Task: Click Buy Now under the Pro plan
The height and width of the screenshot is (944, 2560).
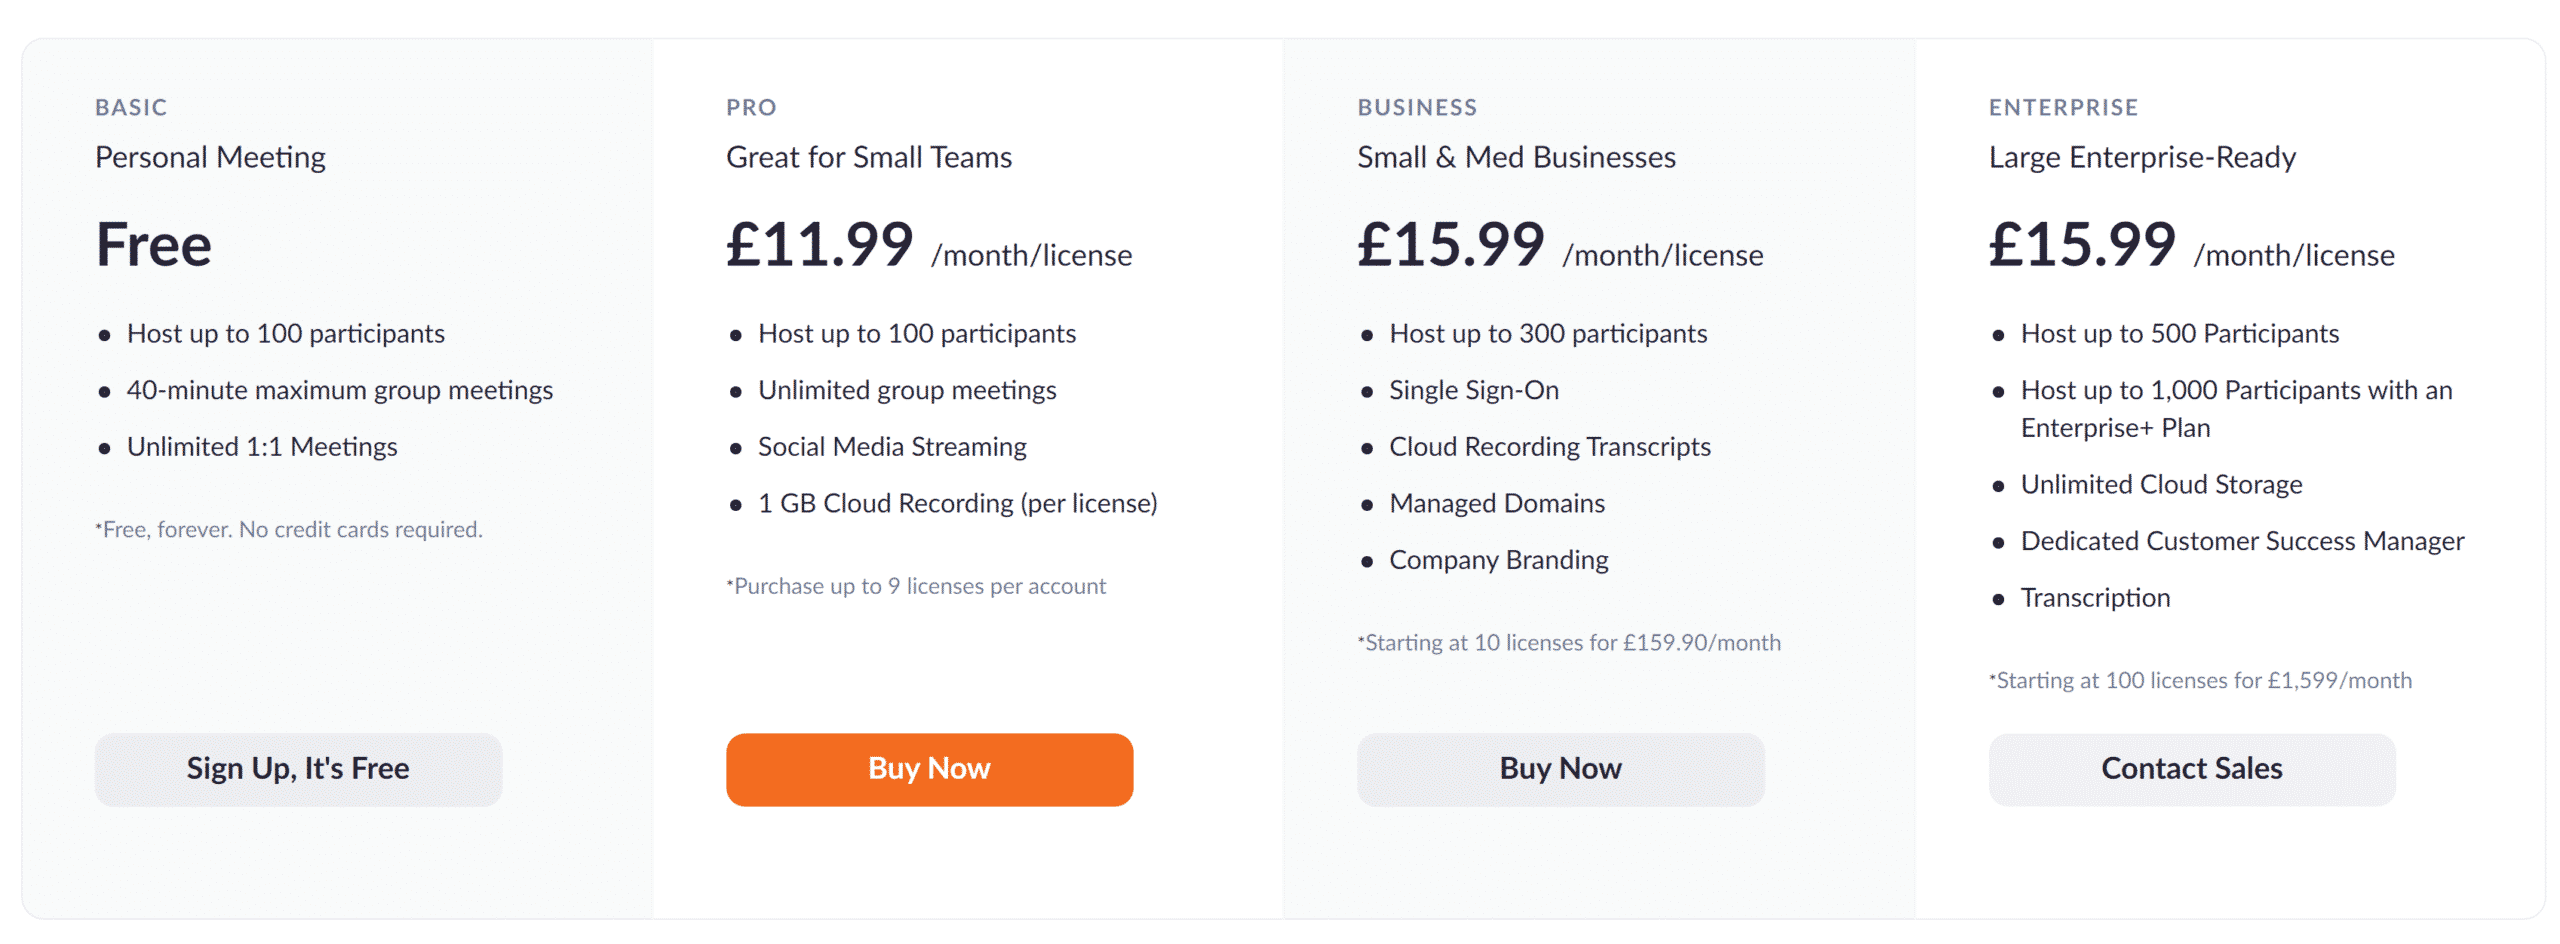Action: [x=928, y=768]
